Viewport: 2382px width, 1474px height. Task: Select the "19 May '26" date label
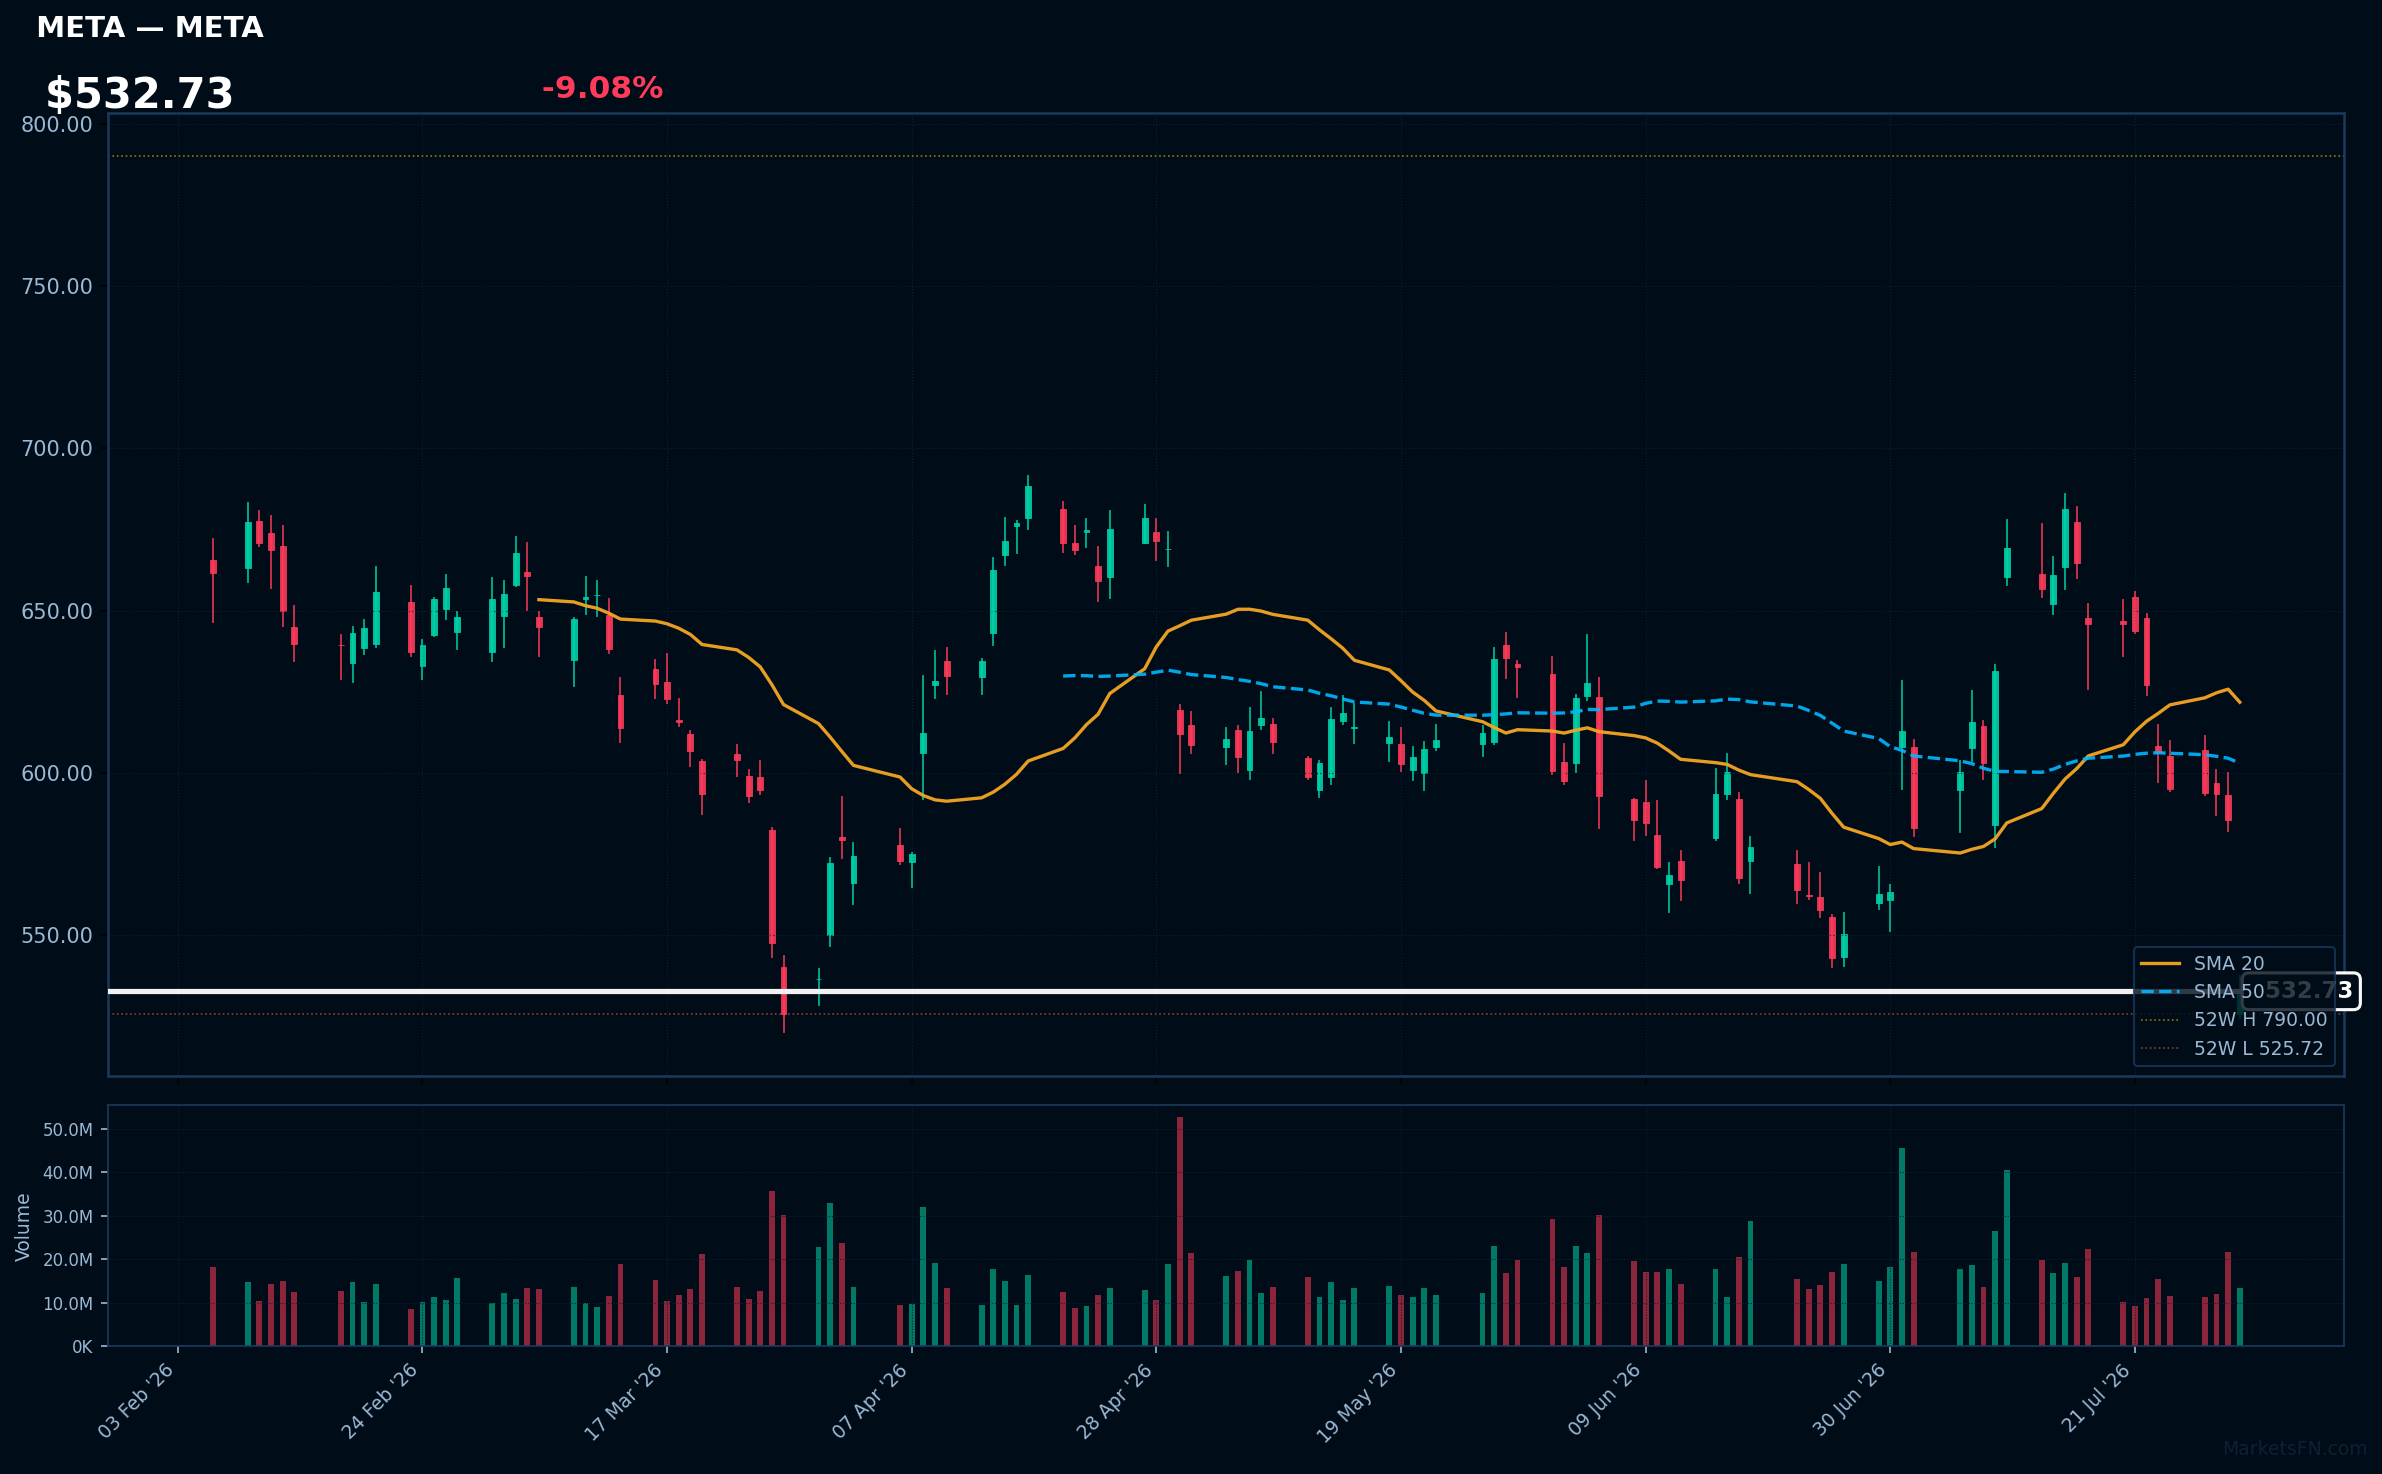coord(1356,1403)
